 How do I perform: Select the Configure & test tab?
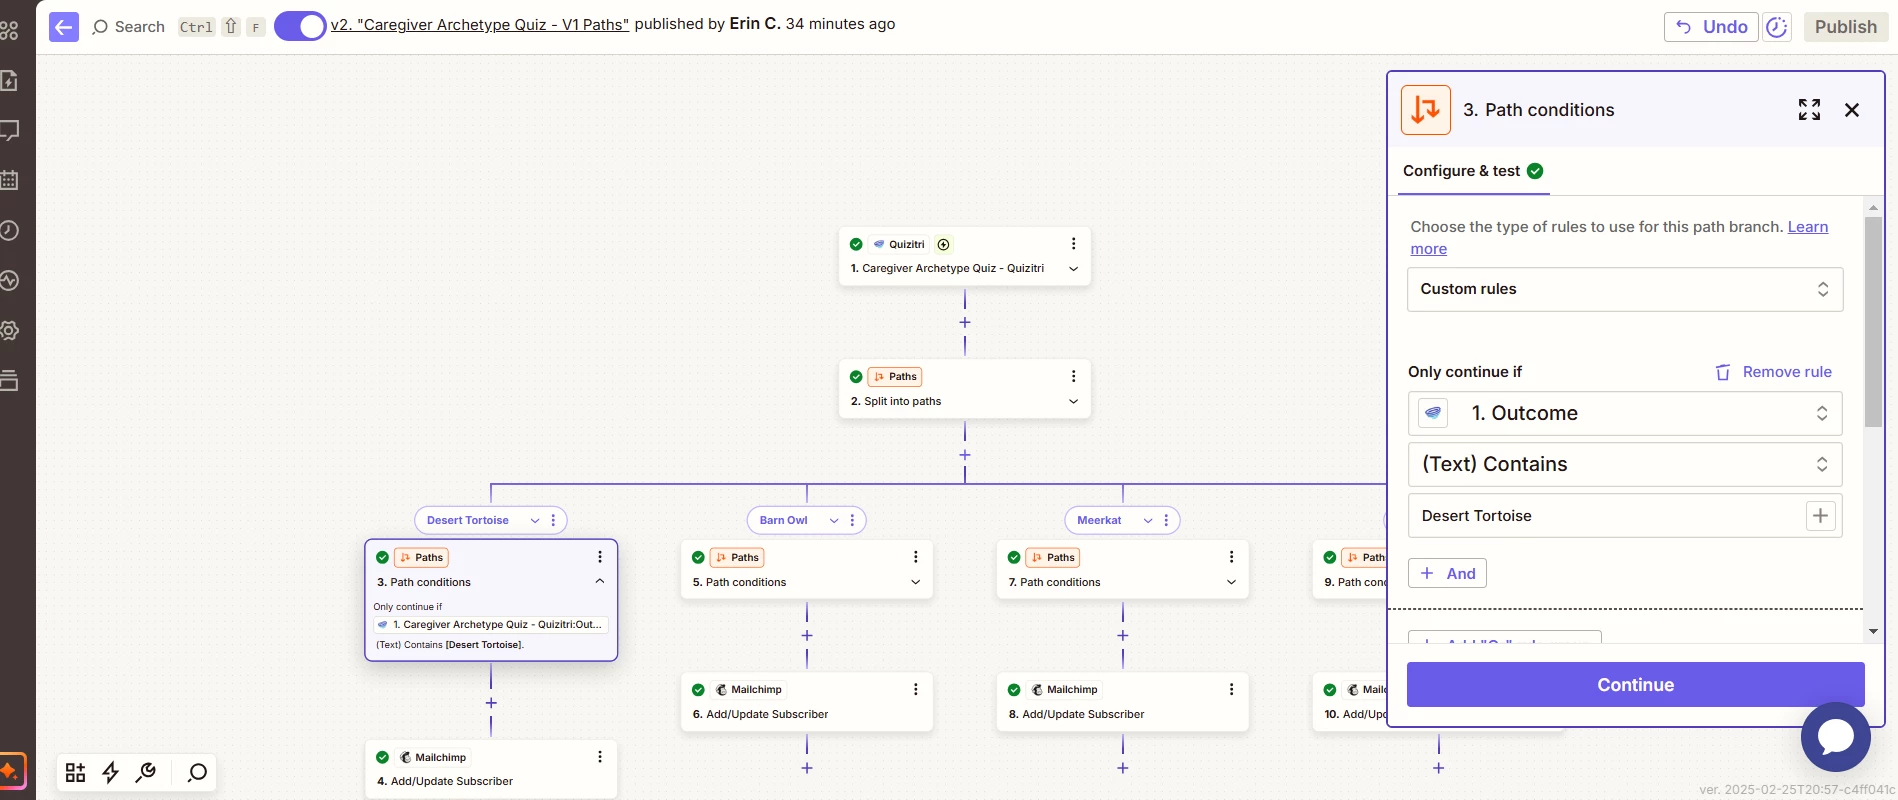pos(1473,171)
